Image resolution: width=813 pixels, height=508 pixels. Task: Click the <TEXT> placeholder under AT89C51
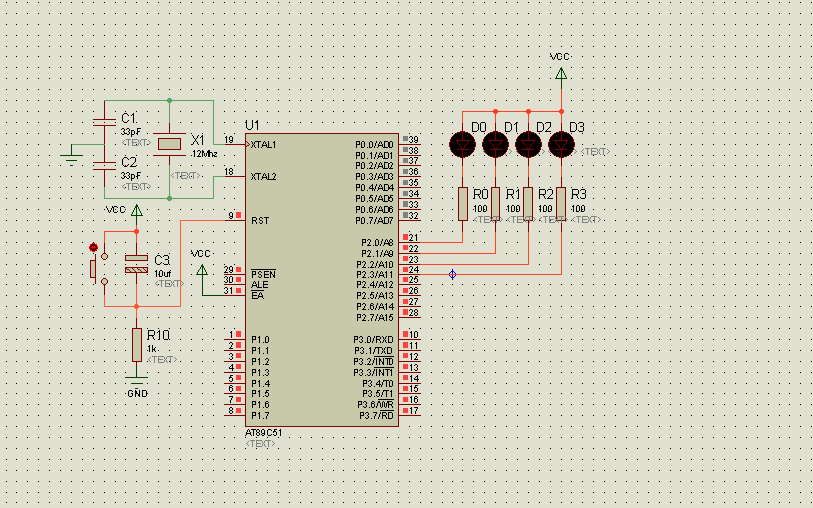coord(260,444)
